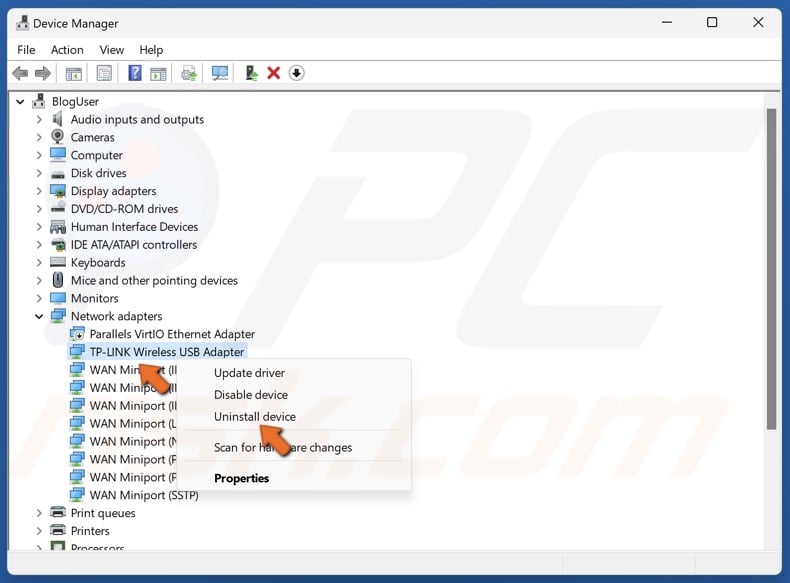This screenshot has height=583, width=790.
Task: Minimize the Device Manager window
Action: point(667,23)
